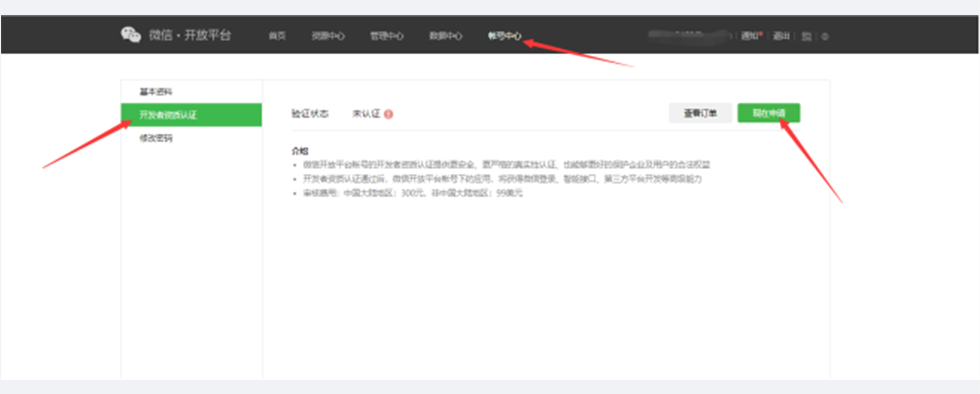Click the blurred account name in header
The width and height of the screenshot is (980, 394).
[x=689, y=34]
